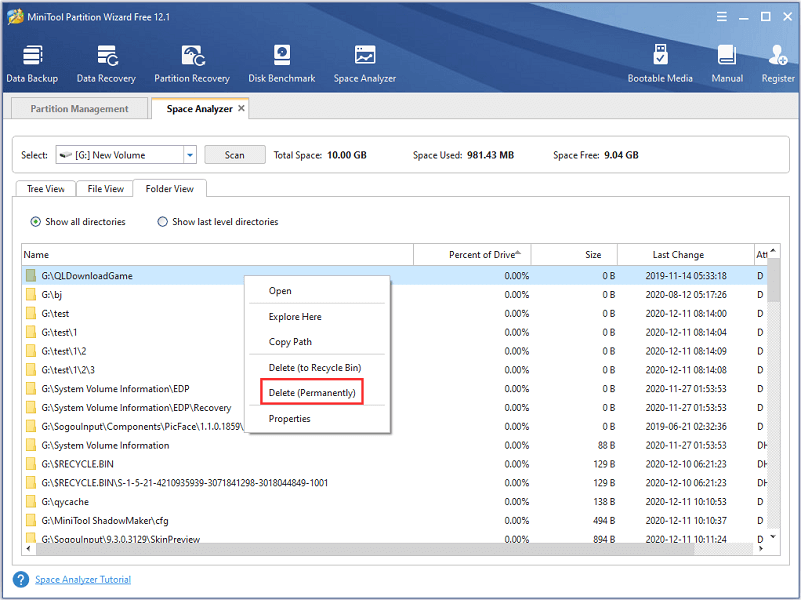Image resolution: width=801 pixels, height=600 pixels.
Task: Click the Space Analyzer toolbar icon
Action: pos(364,63)
